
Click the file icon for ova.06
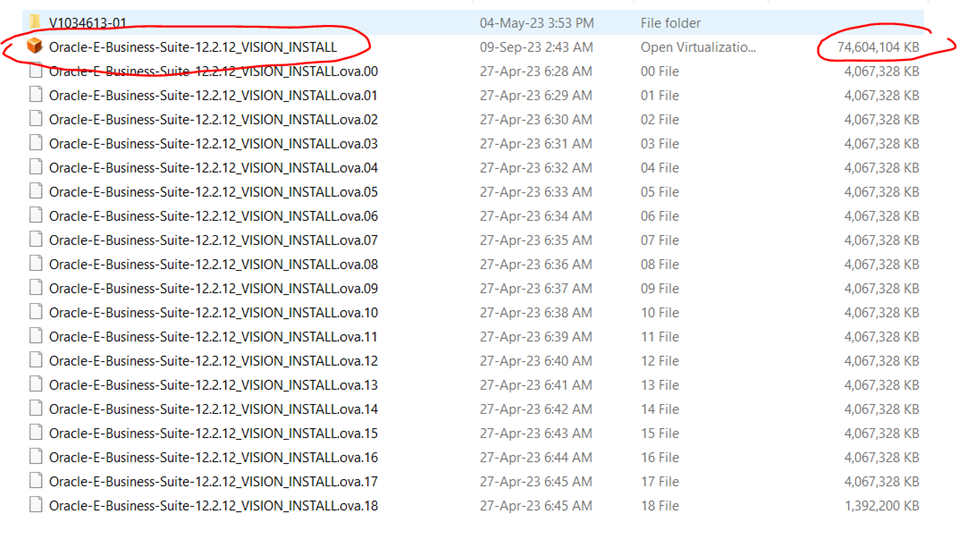click(x=36, y=215)
